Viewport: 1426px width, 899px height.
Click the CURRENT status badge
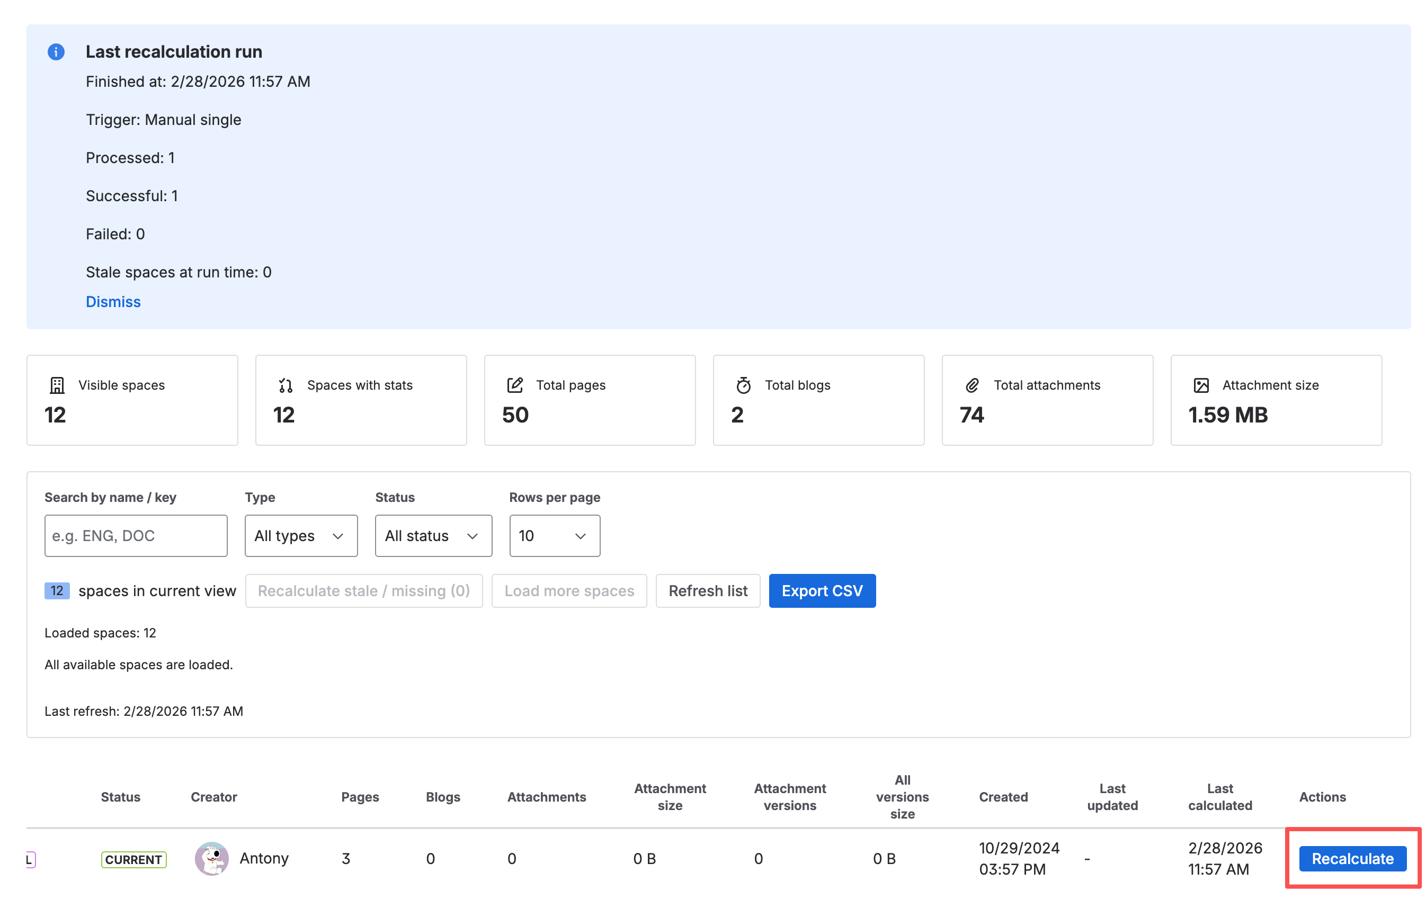tap(133, 859)
